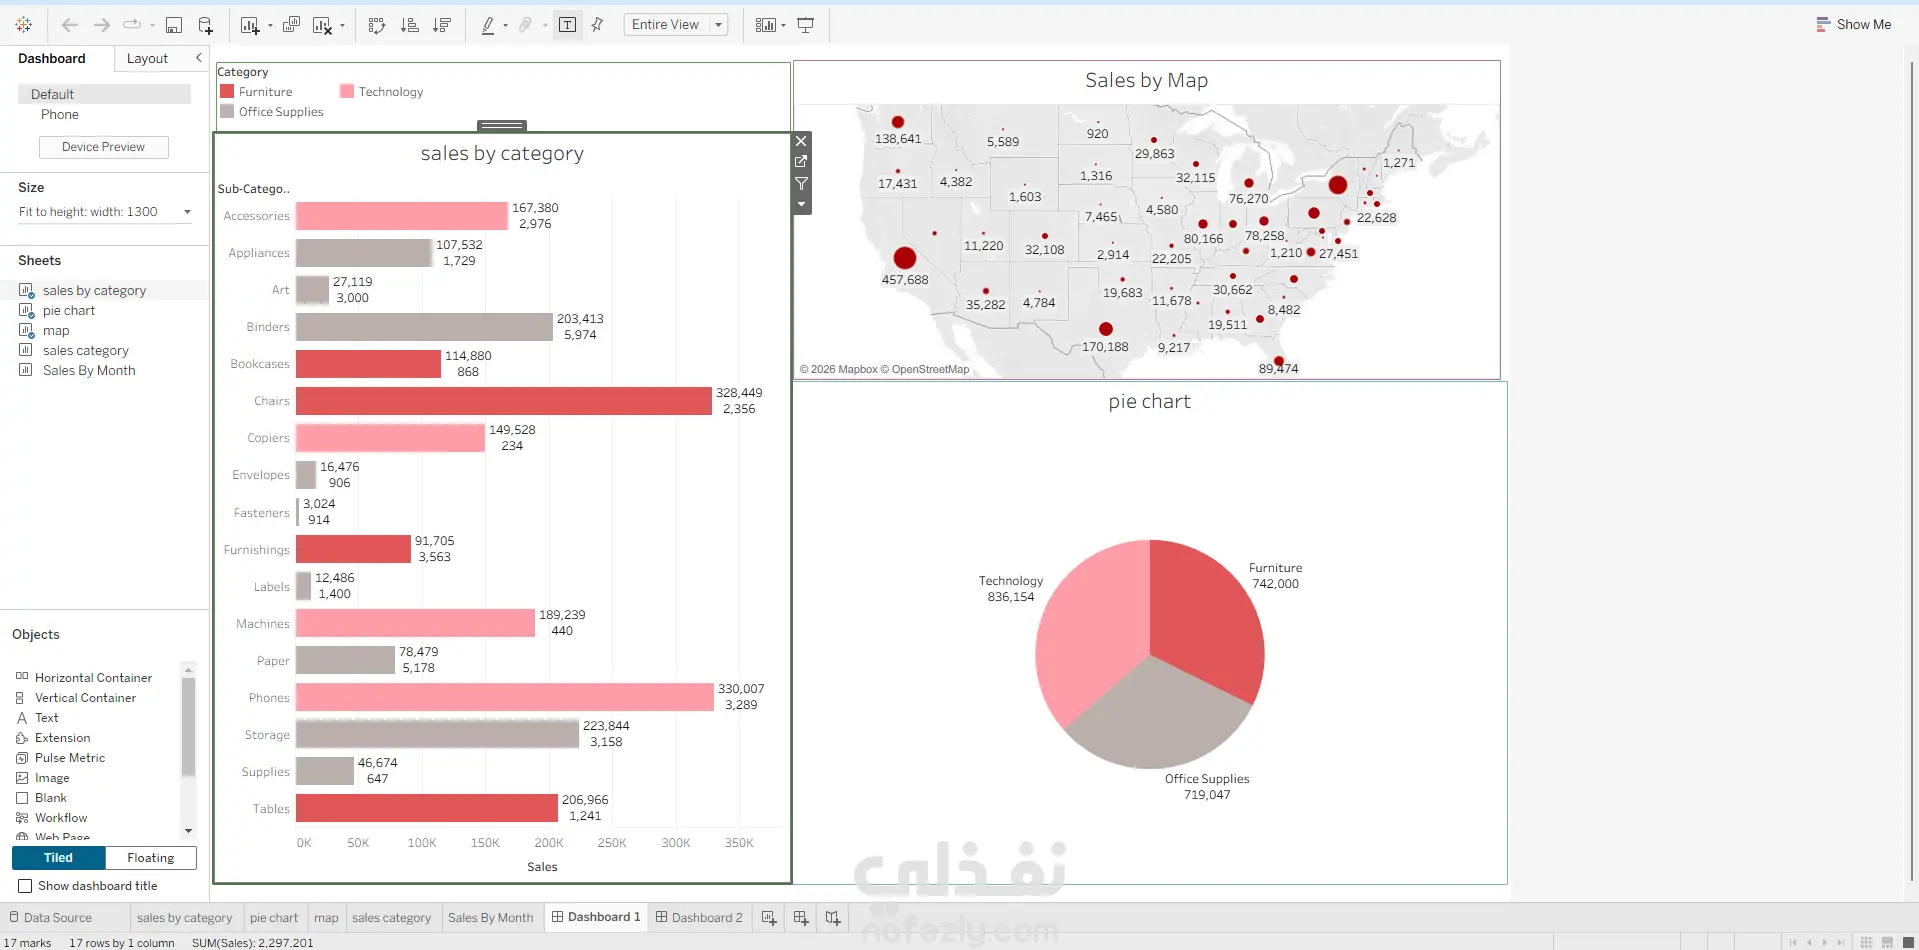Add a new dashboard via the bottom tab icon
Viewport: 1919px width, 950px height.
800,917
